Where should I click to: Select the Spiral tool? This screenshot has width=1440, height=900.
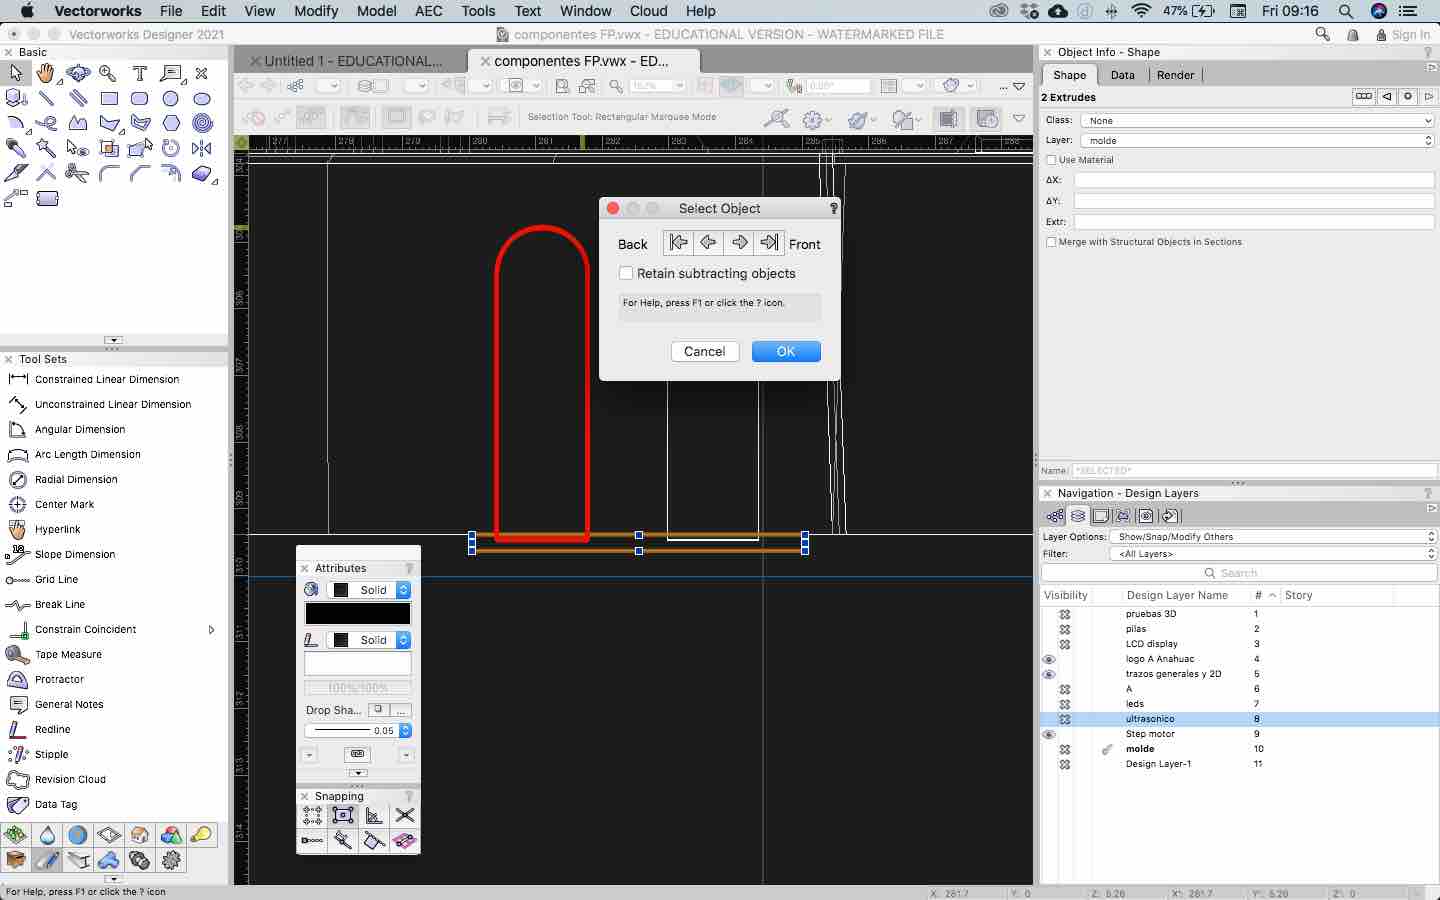point(202,123)
